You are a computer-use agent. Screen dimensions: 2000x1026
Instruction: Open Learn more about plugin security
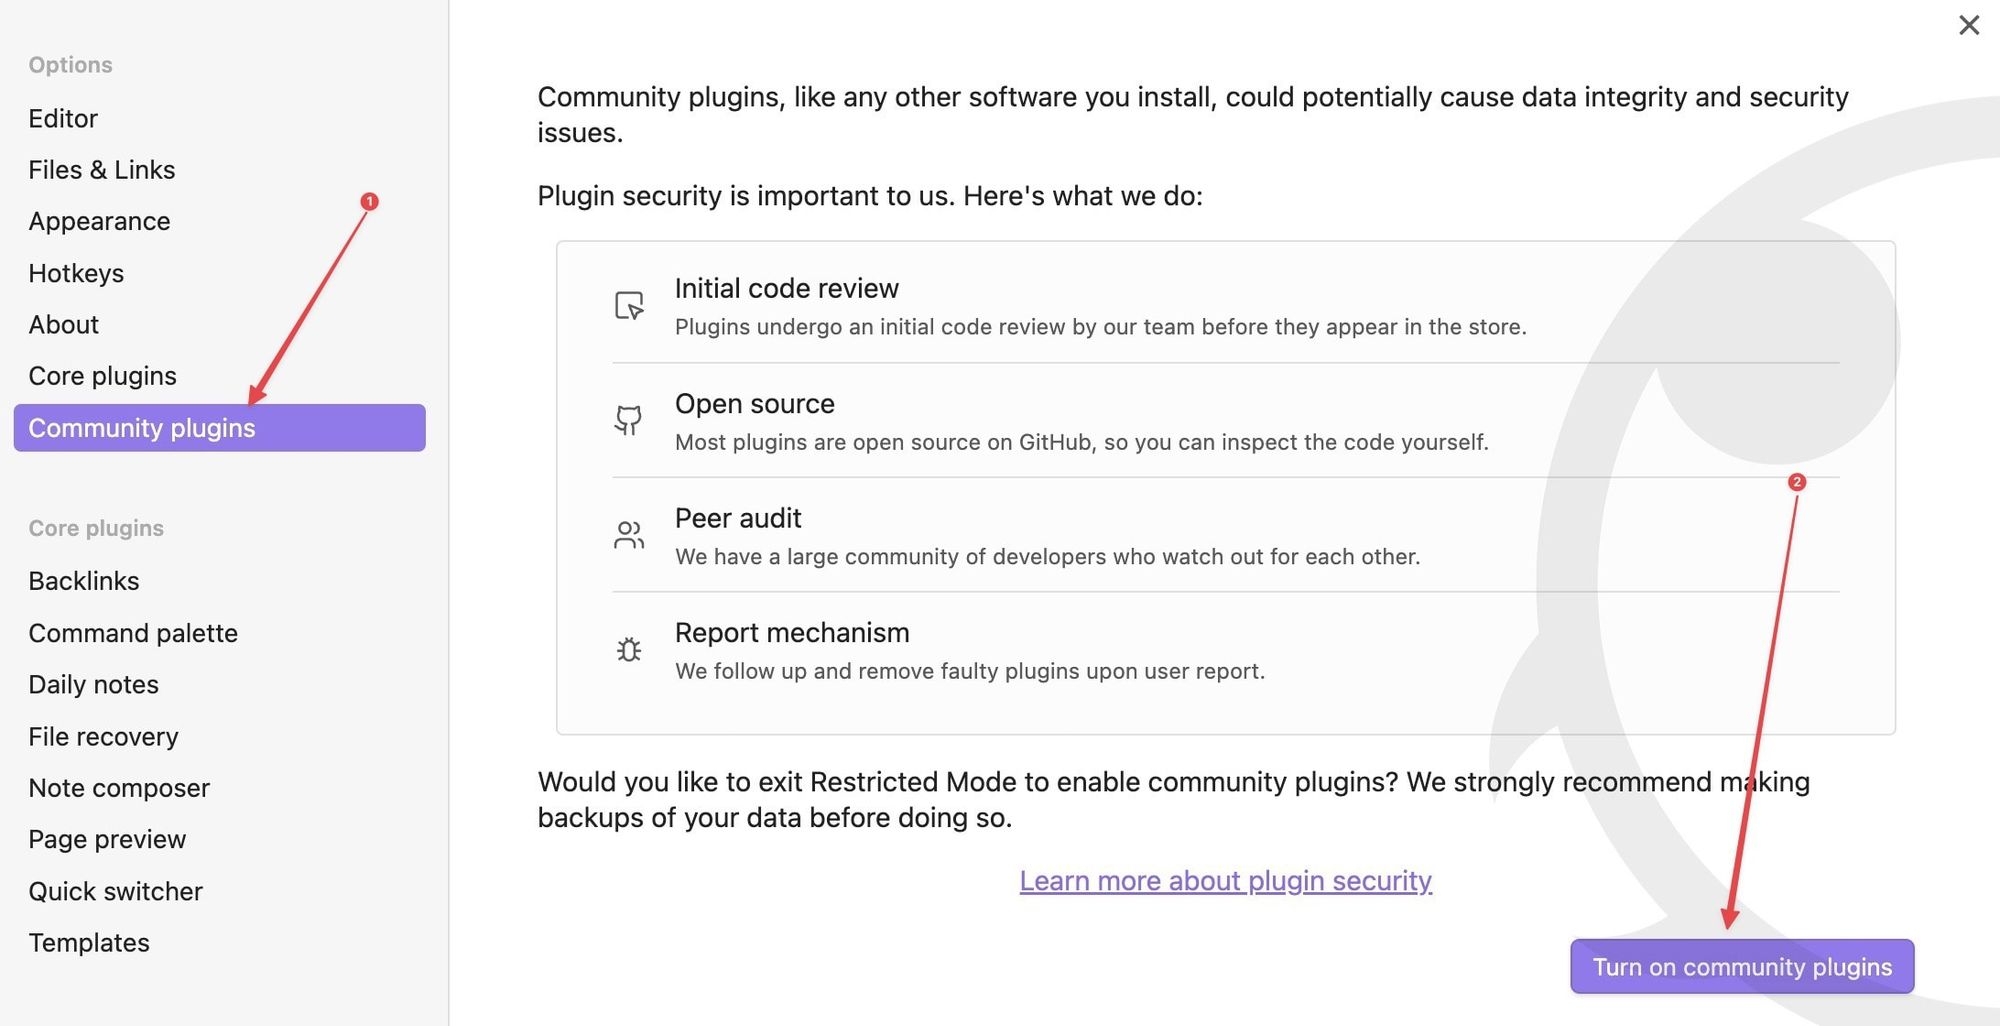point(1225,881)
